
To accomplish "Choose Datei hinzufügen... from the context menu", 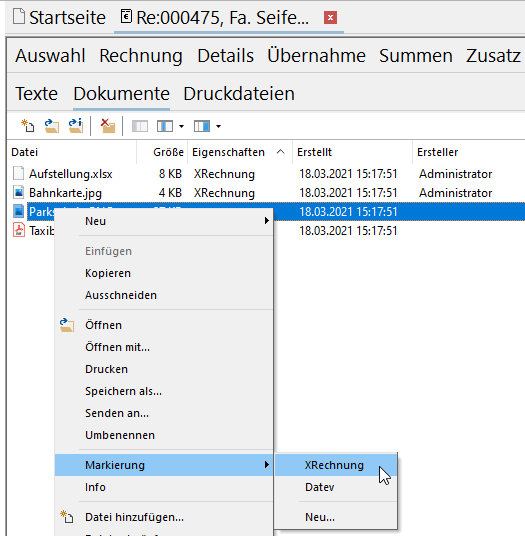I will pyautogui.click(x=164, y=517).
